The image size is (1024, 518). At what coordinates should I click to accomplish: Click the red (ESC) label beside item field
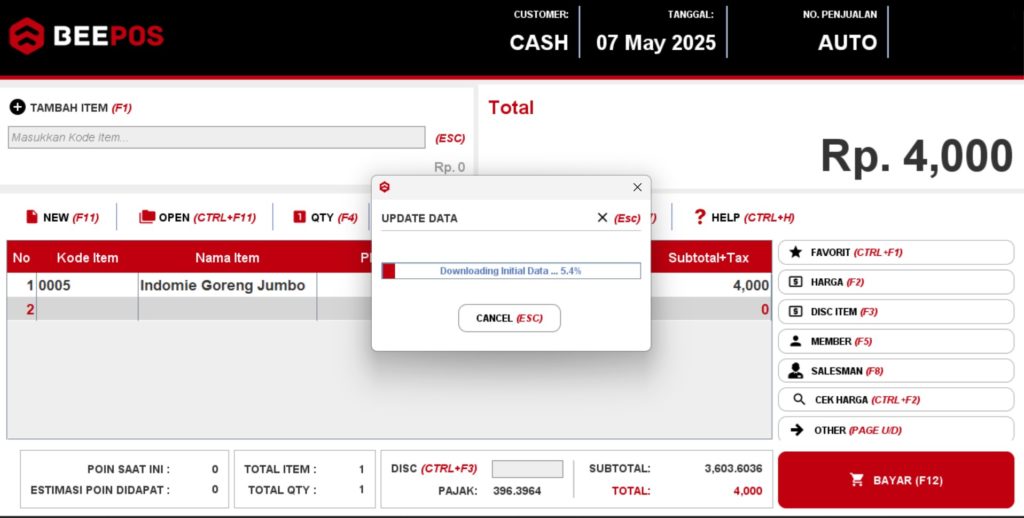(x=450, y=138)
